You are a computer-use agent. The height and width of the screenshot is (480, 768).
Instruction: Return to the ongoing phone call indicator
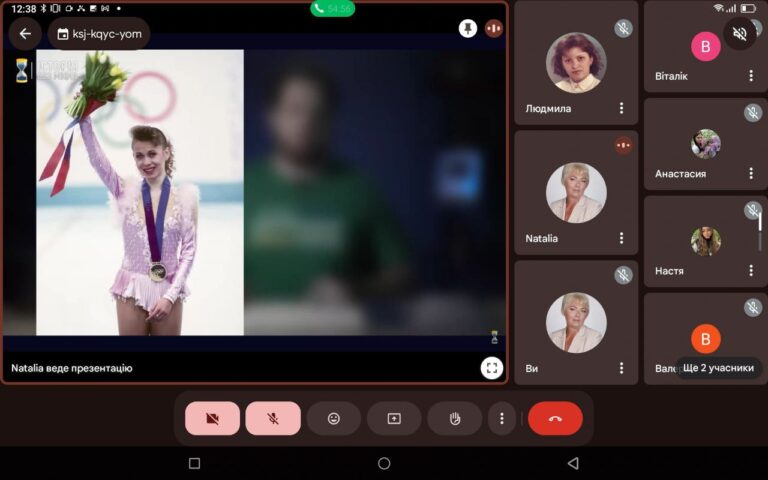pyautogui.click(x=333, y=8)
